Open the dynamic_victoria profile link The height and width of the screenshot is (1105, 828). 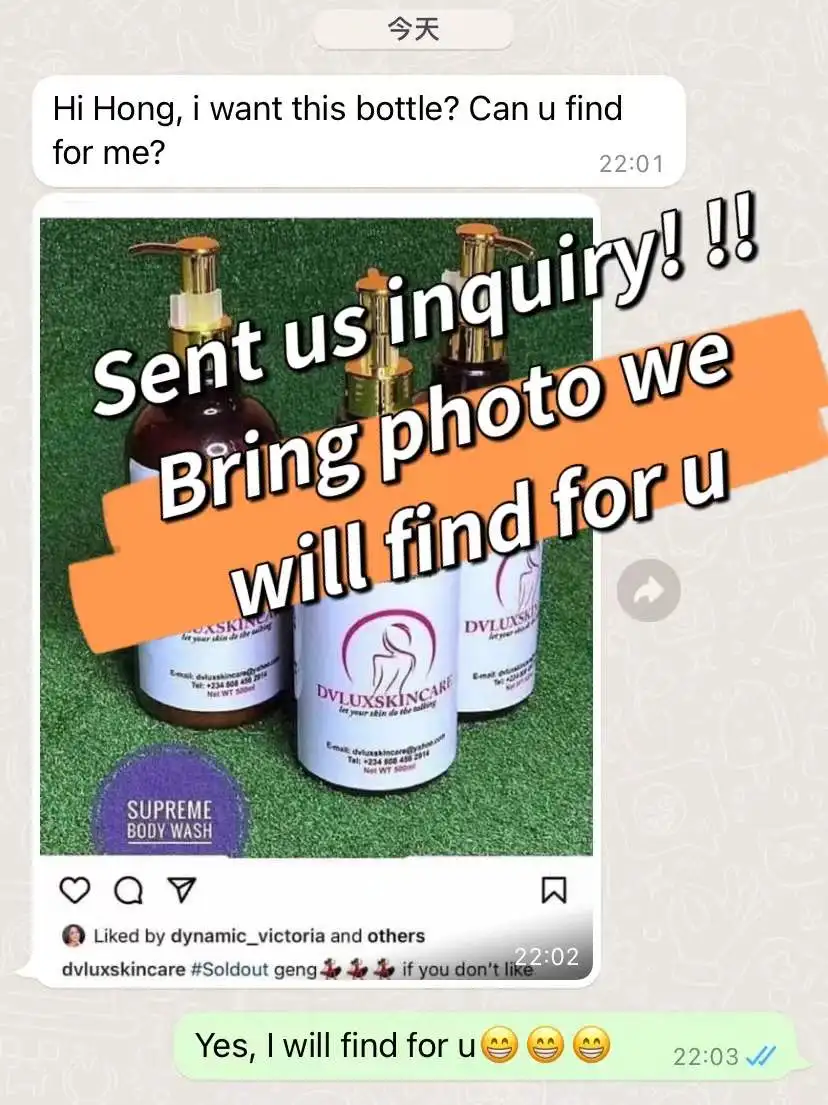click(247, 936)
